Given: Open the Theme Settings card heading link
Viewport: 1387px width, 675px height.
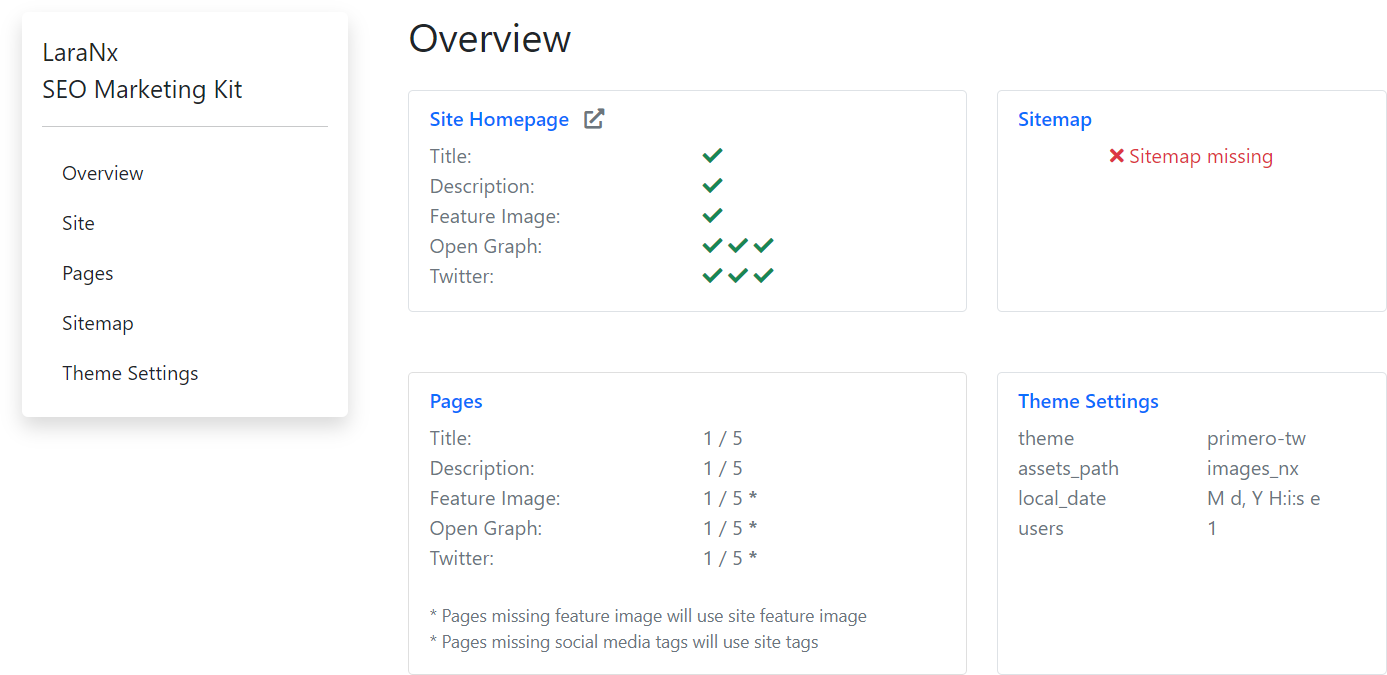Looking at the screenshot, I should [x=1088, y=401].
